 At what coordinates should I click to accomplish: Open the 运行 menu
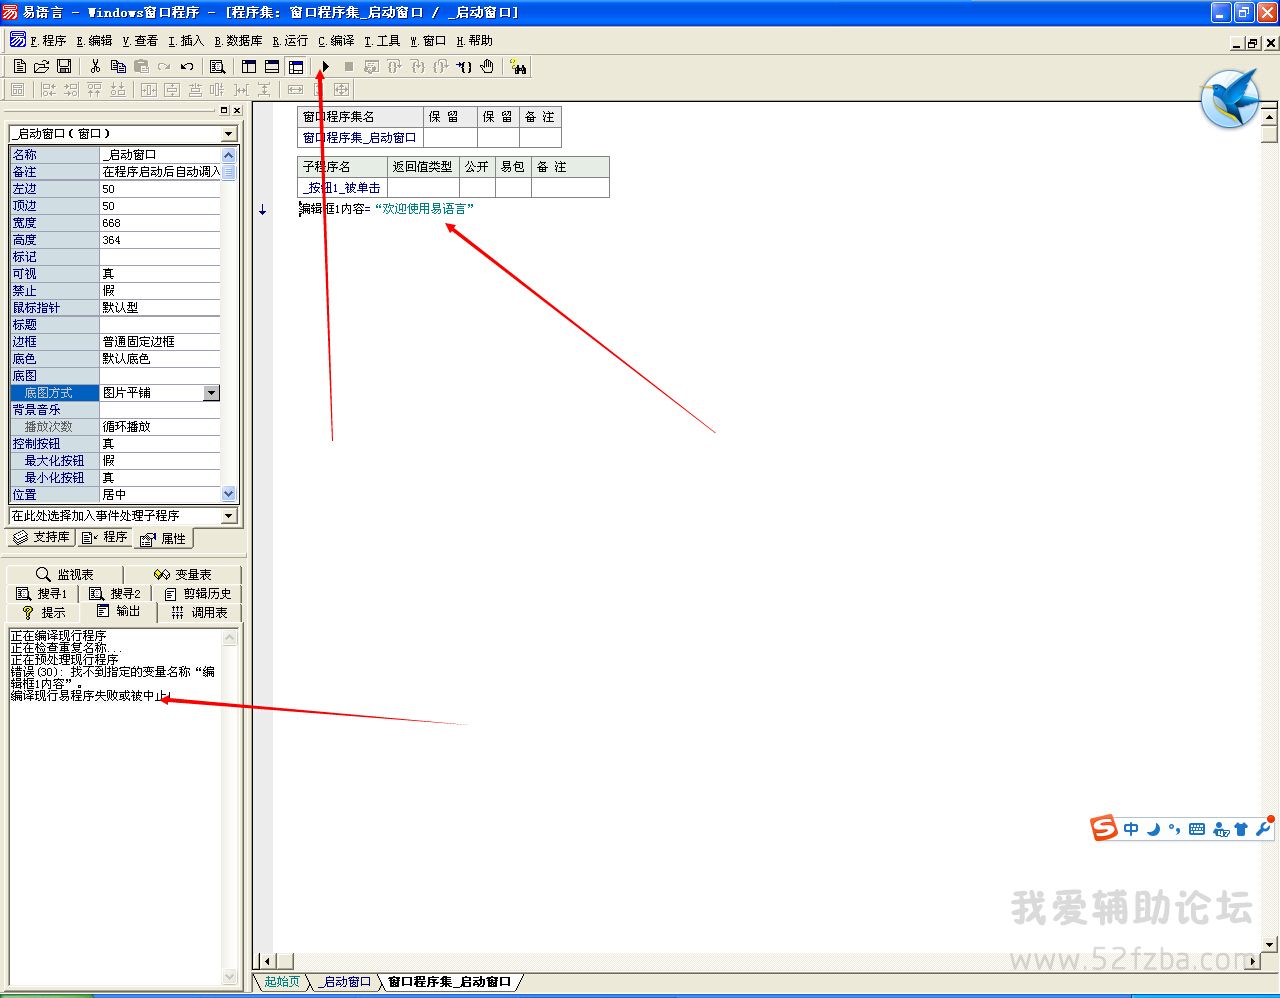(290, 41)
